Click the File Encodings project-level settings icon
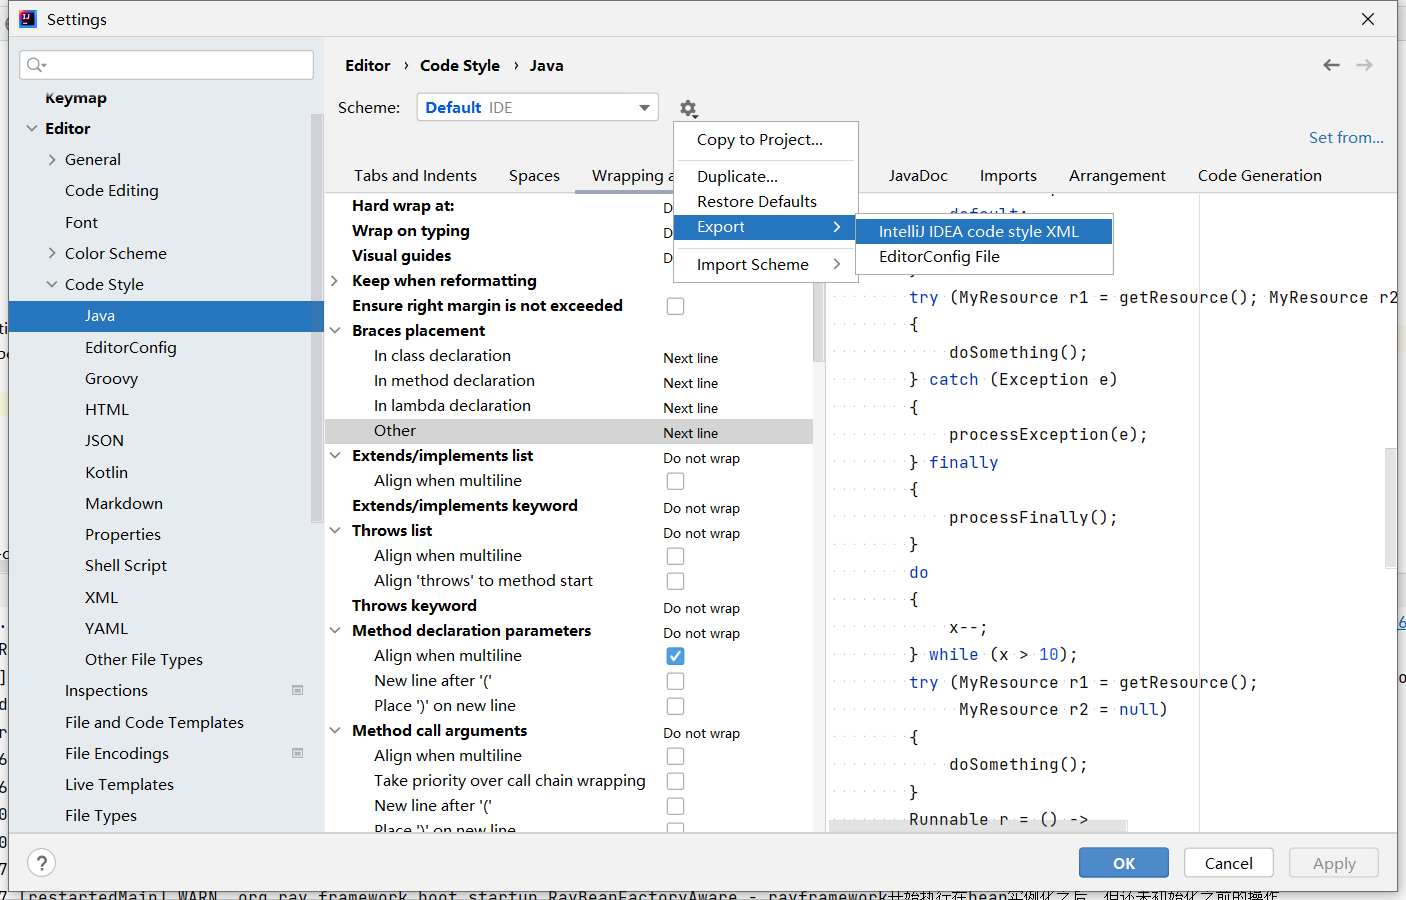 coord(297,753)
